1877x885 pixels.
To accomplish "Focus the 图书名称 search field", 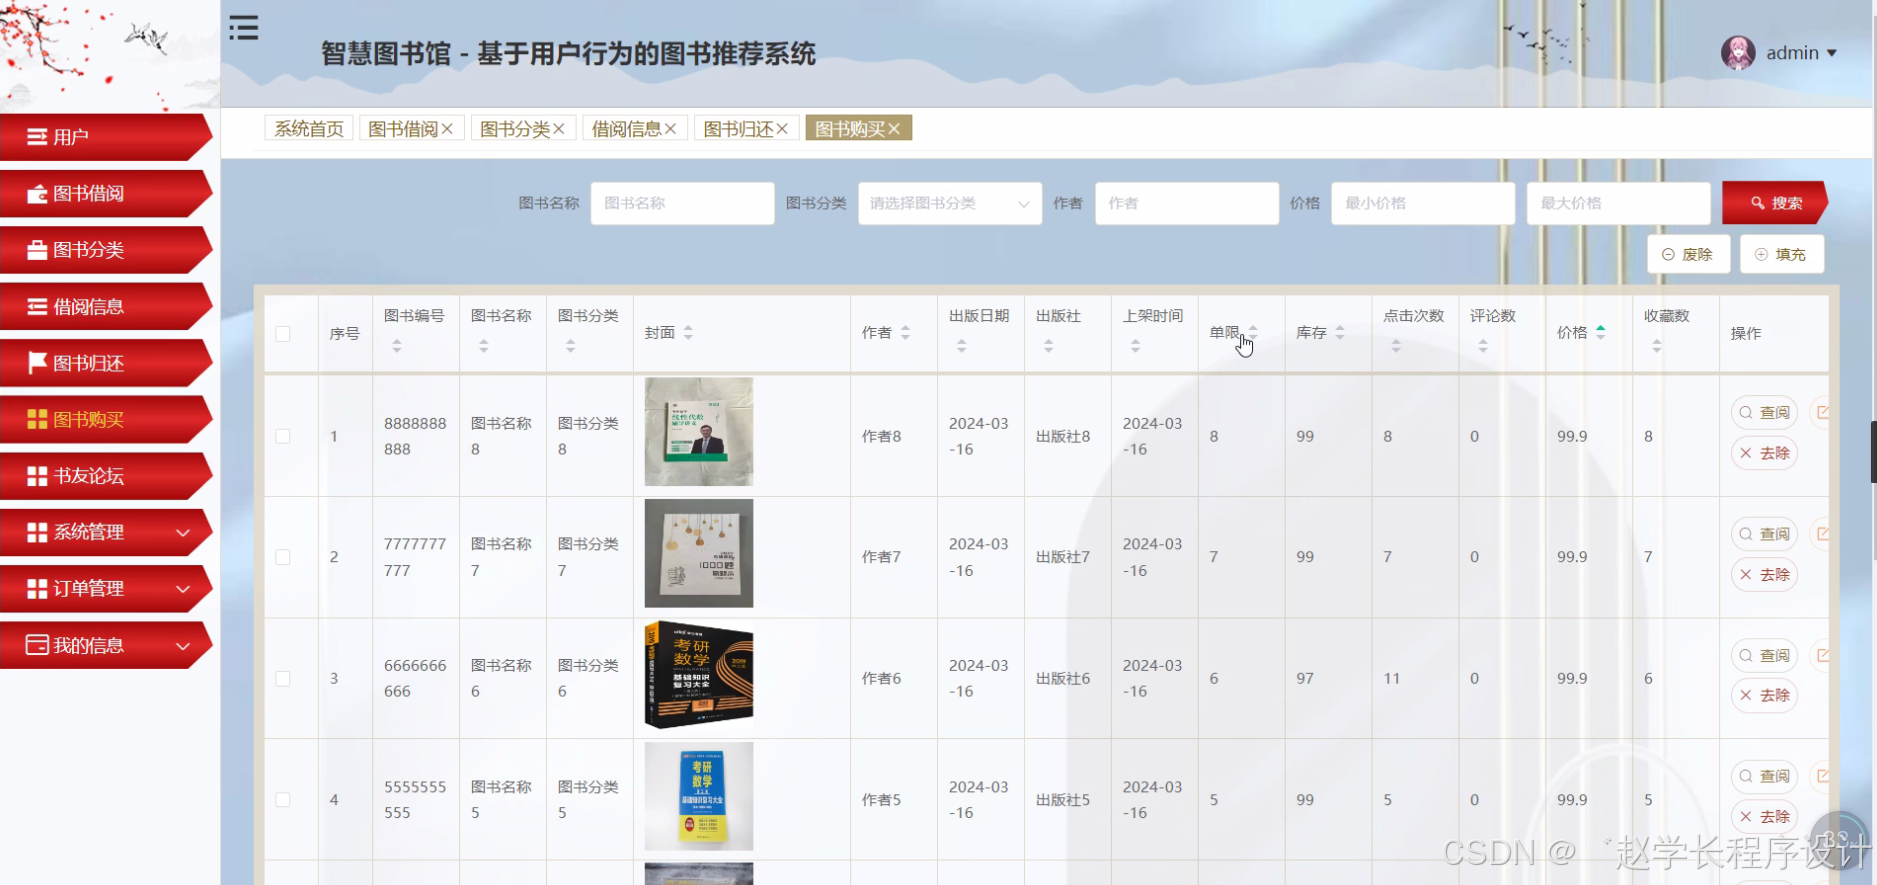I will pos(682,203).
